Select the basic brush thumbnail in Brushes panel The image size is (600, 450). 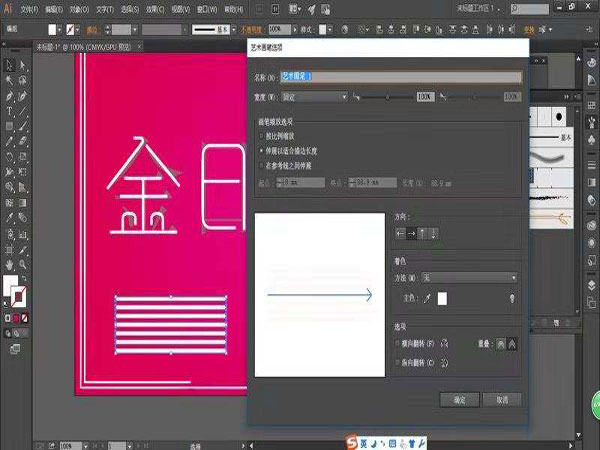click(551, 137)
